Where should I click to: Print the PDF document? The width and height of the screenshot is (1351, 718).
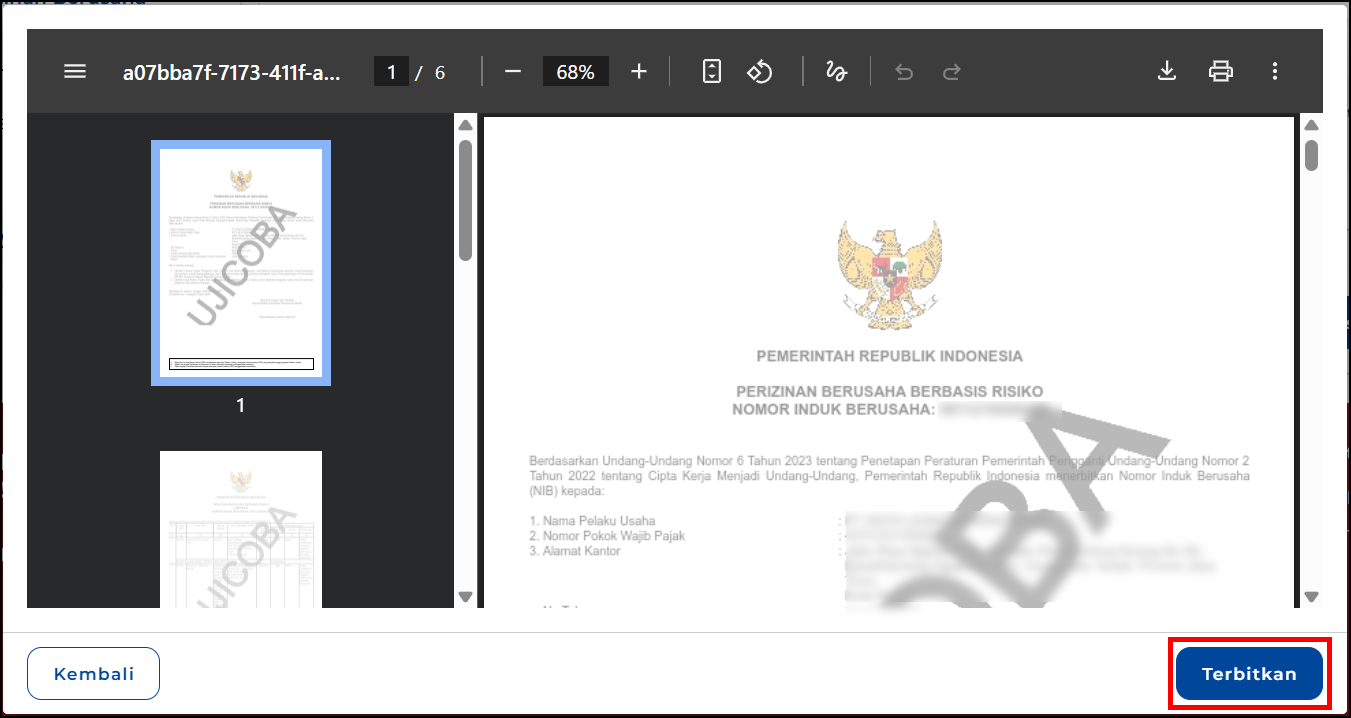pyautogui.click(x=1220, y=72)
